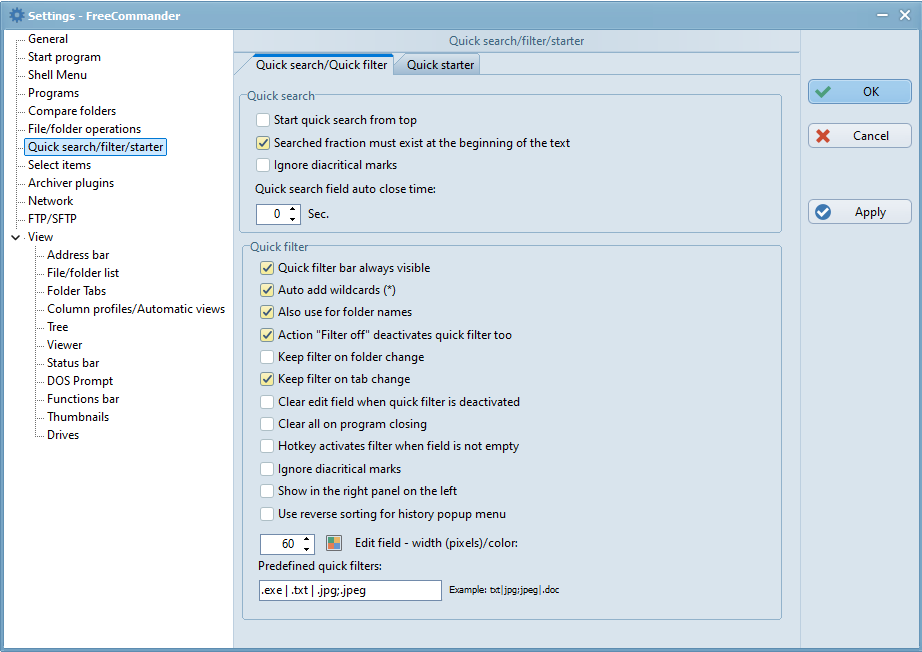Collapse the View tree node
The width and height of the screenshot is (922, 652).
click(15, 238)
